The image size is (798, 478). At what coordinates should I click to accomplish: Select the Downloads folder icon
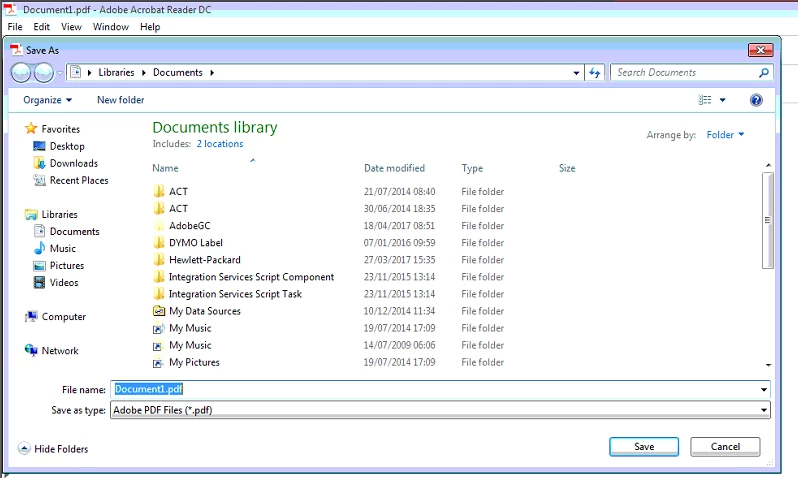pos(39,163)
